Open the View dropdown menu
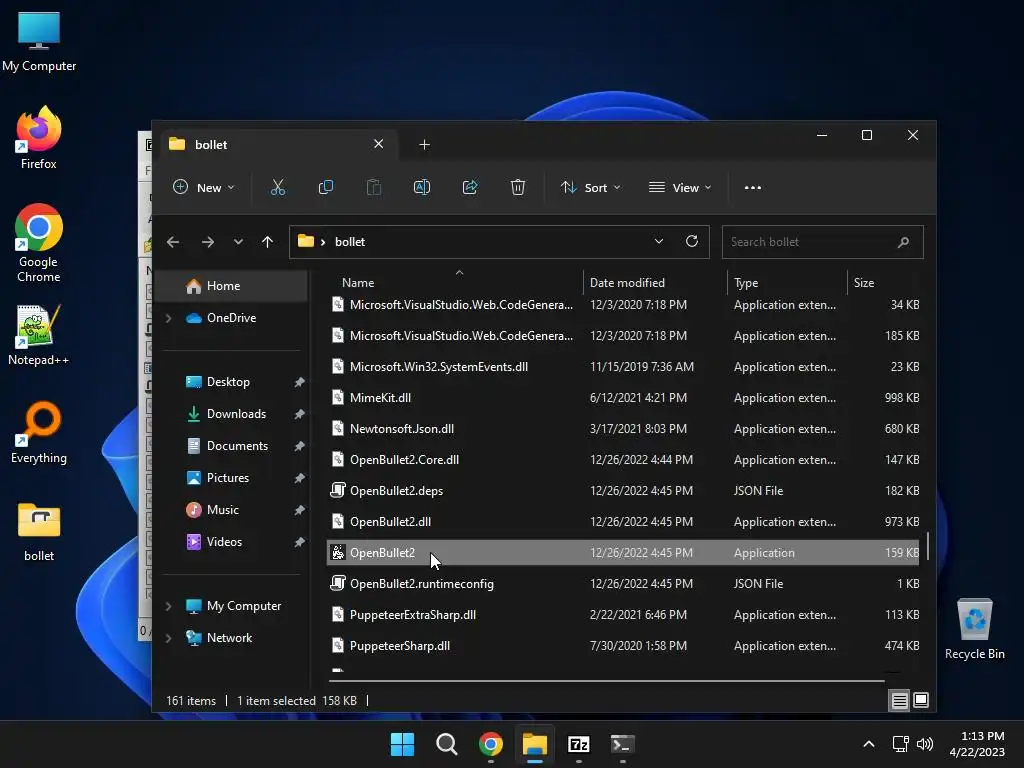The width and height of the screenshot is (1024, 768). [680, 187]
